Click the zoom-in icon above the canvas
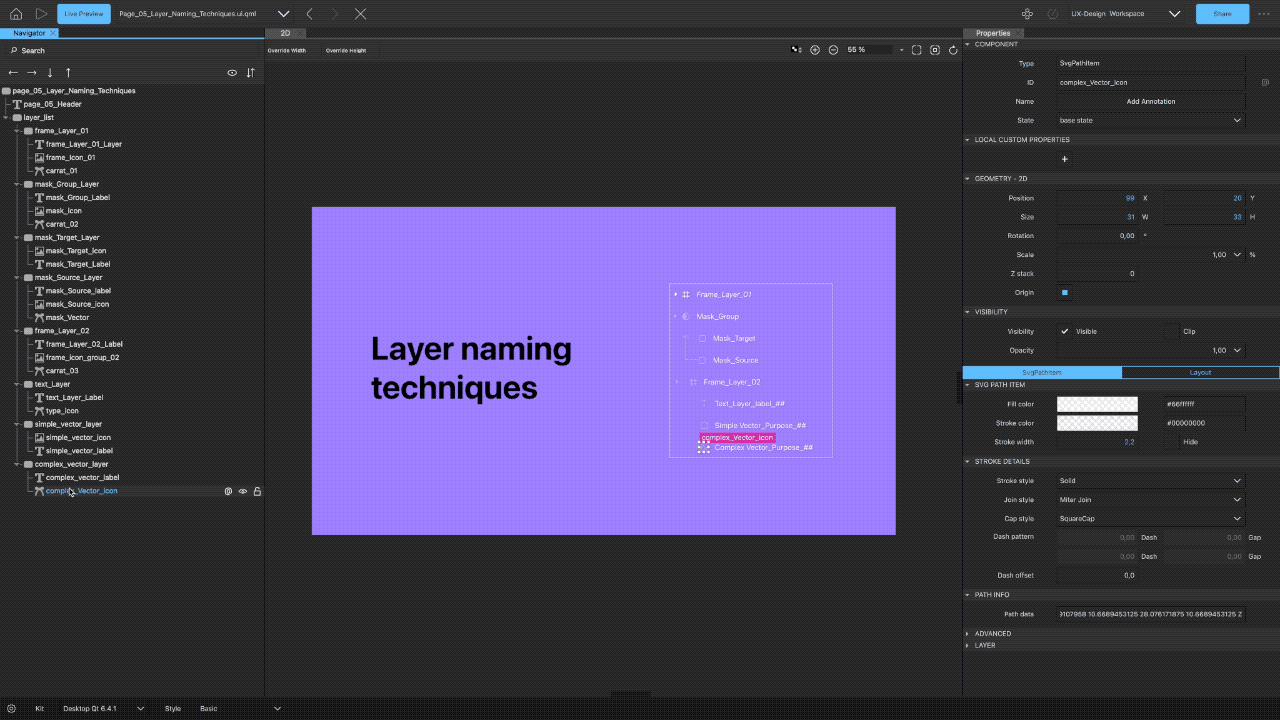Screen dimensions: 1280x720 (815, 50)
